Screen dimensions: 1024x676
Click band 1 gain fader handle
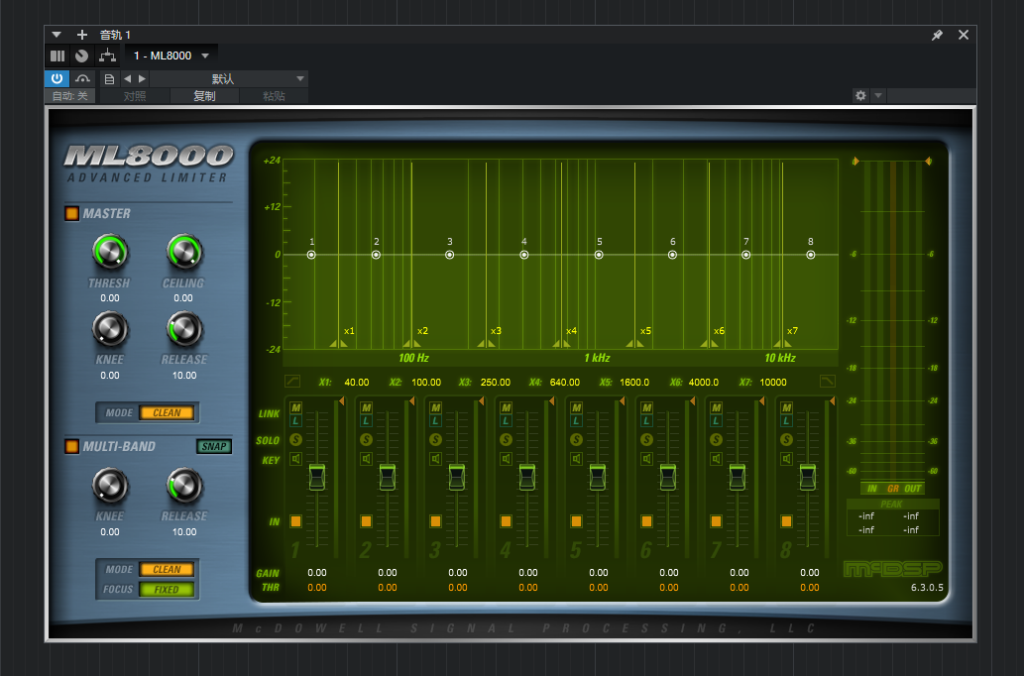click(x=317, y=477)
